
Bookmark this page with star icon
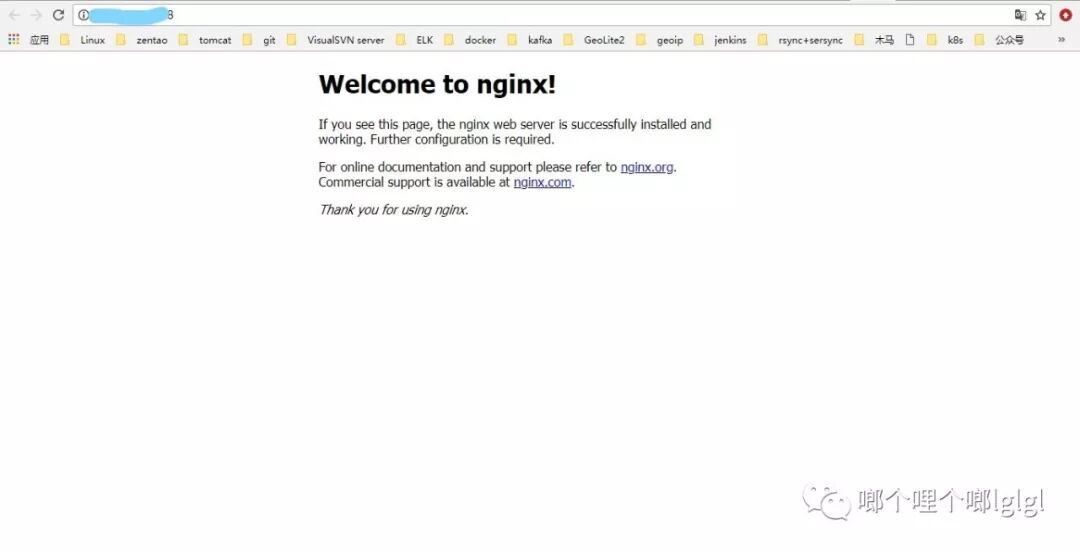pyautogui.click(x=1041, y=15)
